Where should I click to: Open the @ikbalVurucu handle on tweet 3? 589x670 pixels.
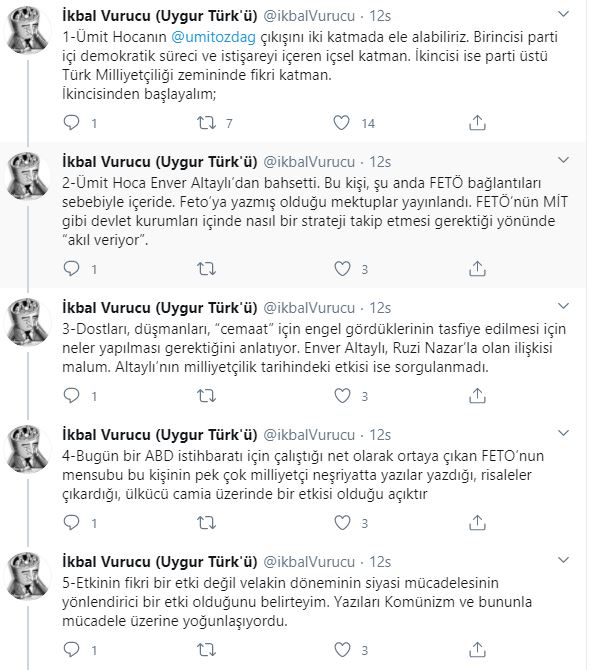[x=309, y=308]
